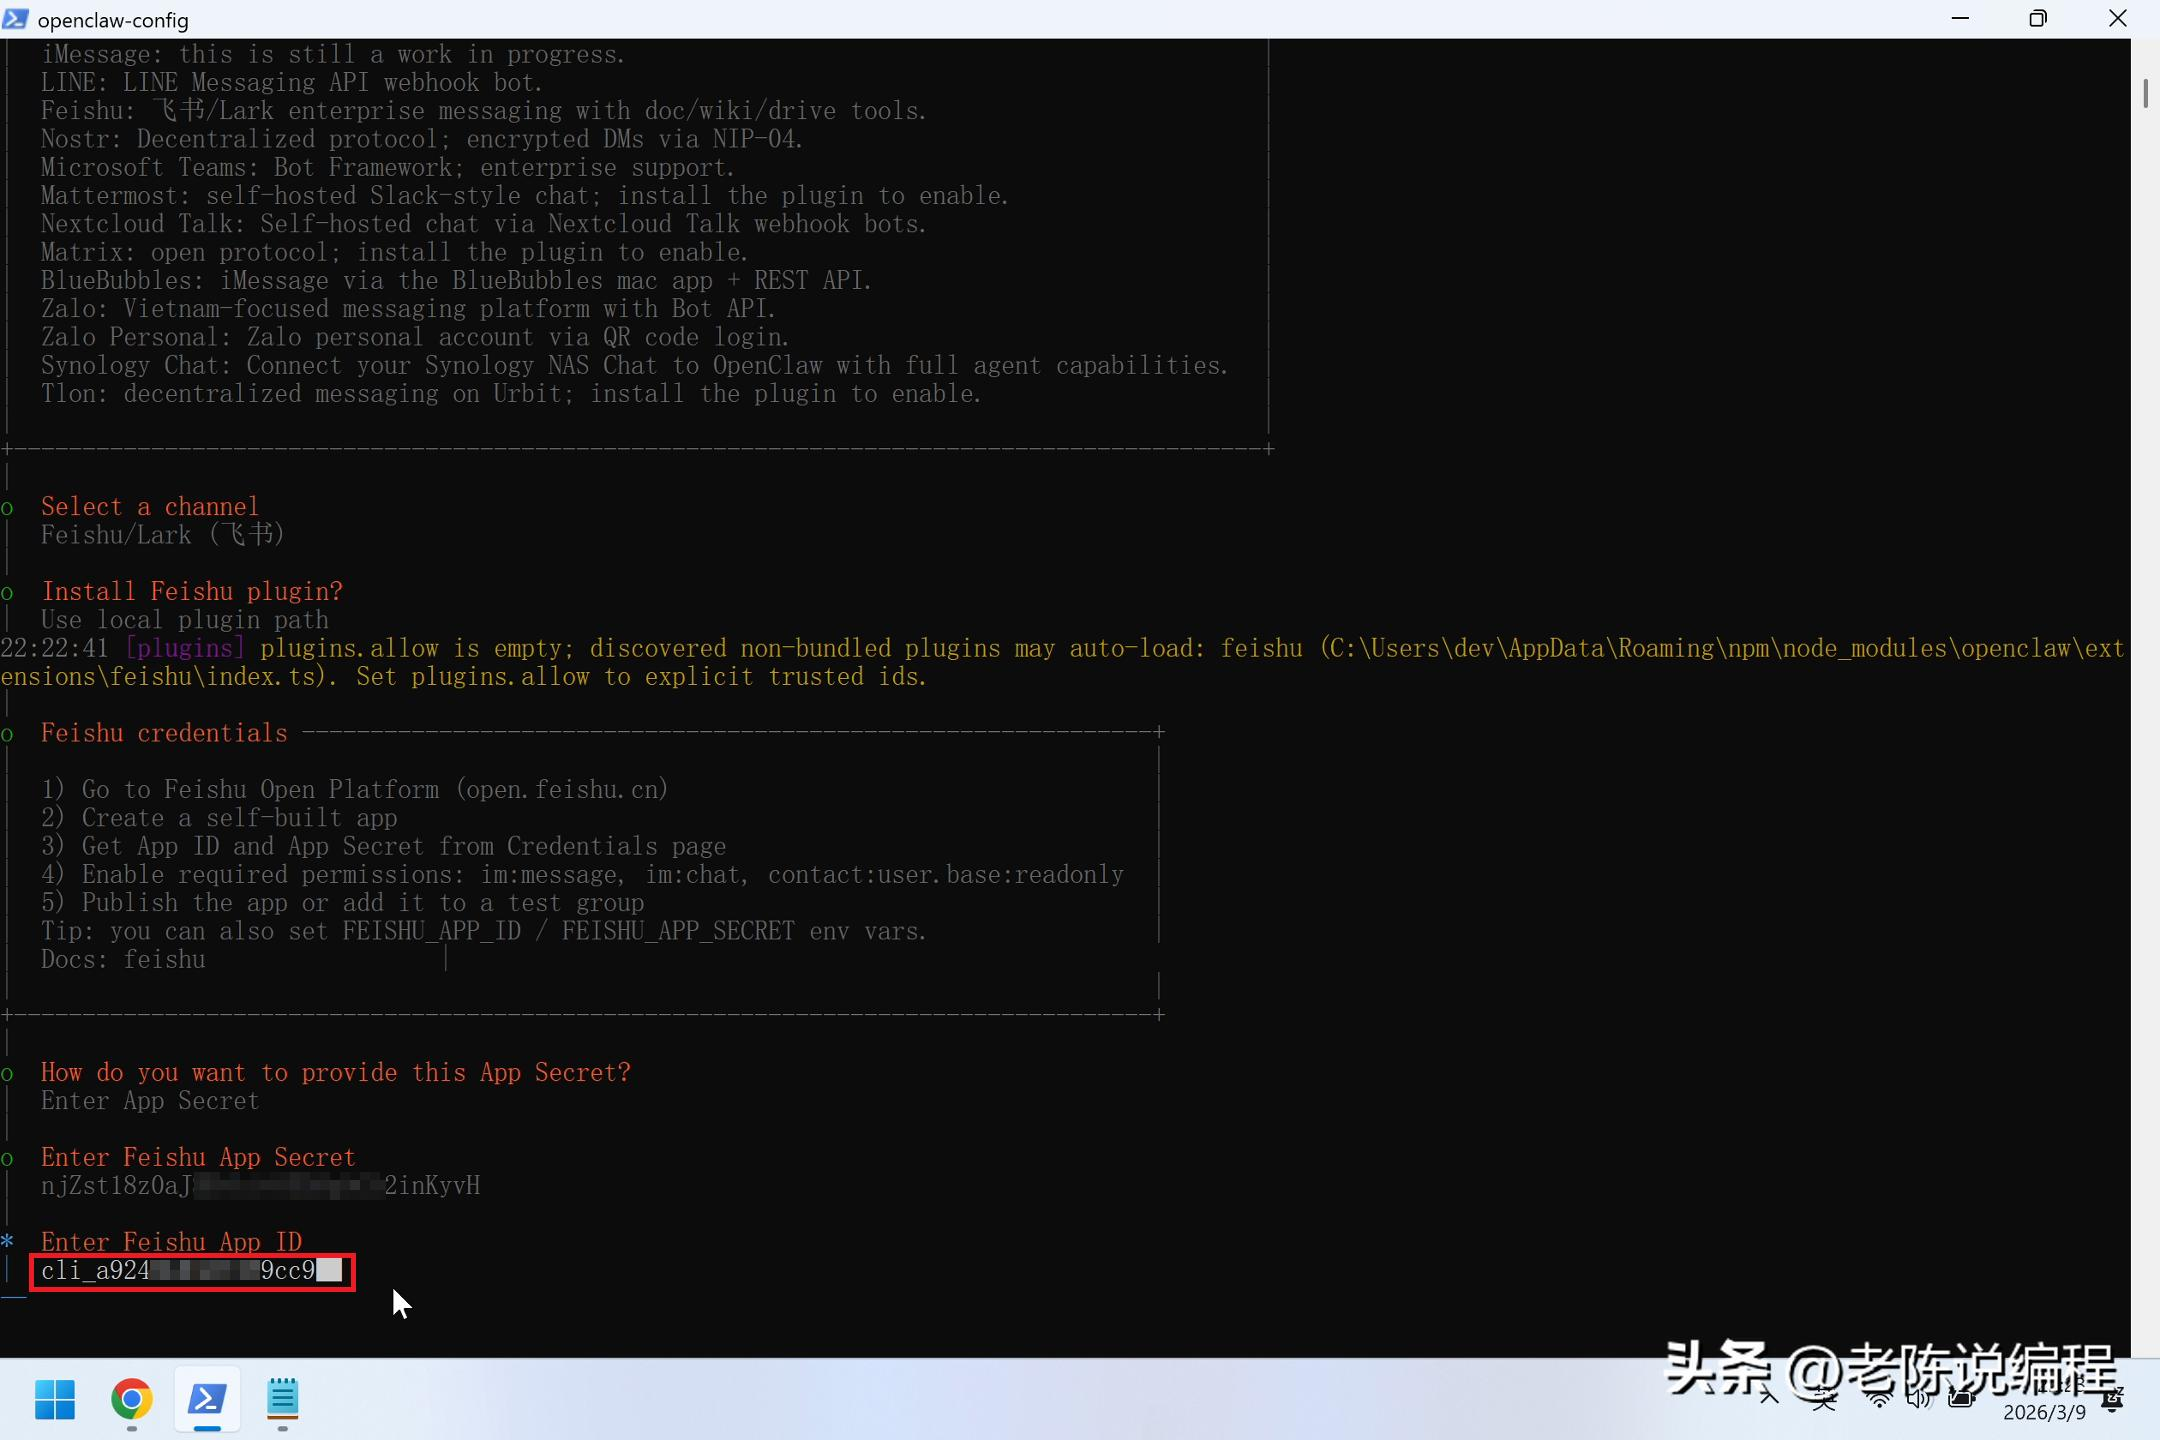
Task: Click inside the Feishu App ID input
Action: click(x=190, y=1271)
